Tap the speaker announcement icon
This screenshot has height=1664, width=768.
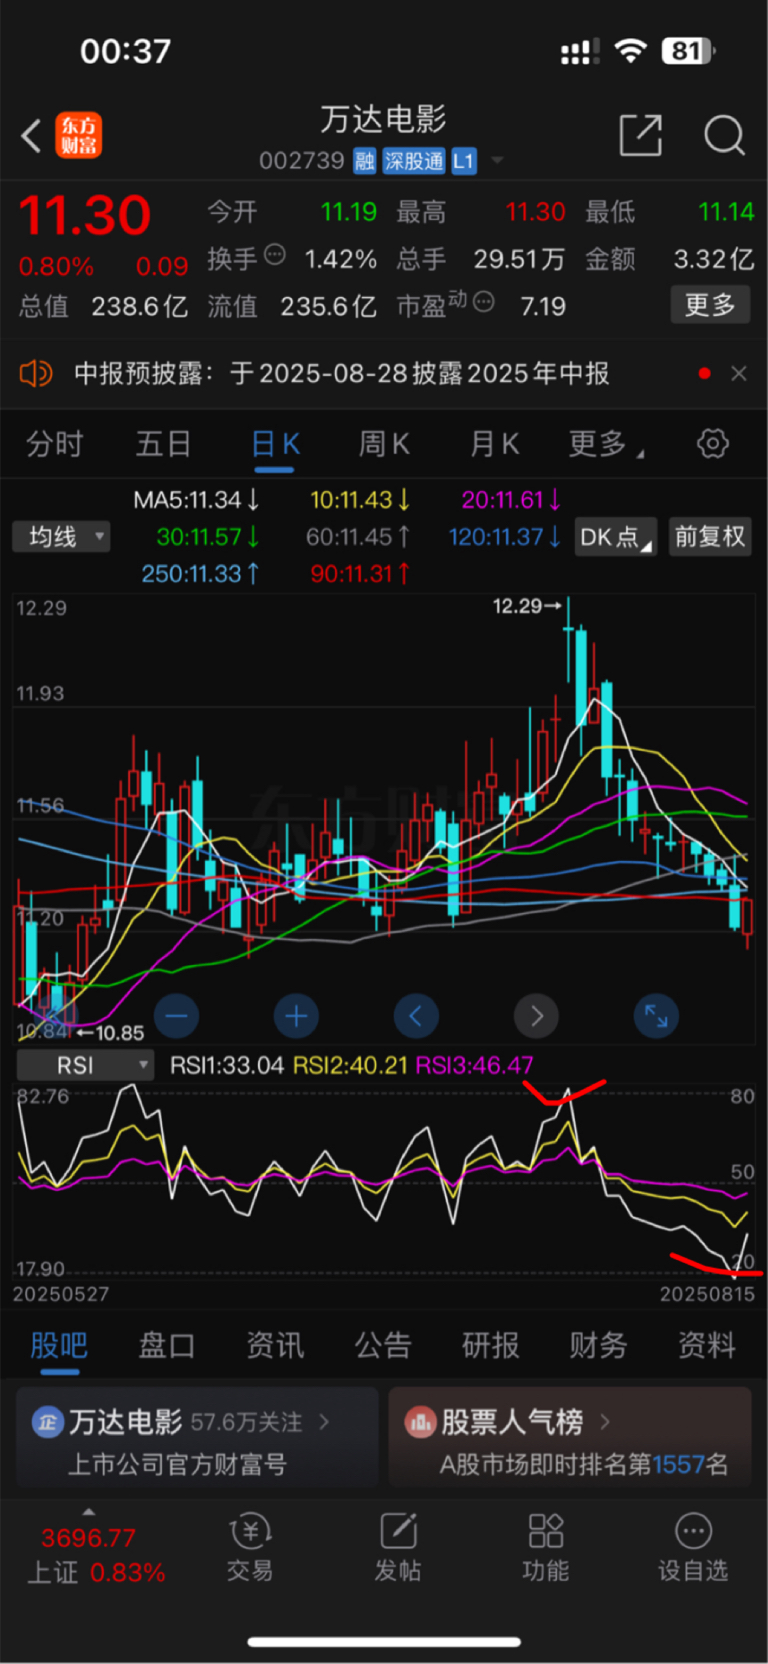click(36, 373)
